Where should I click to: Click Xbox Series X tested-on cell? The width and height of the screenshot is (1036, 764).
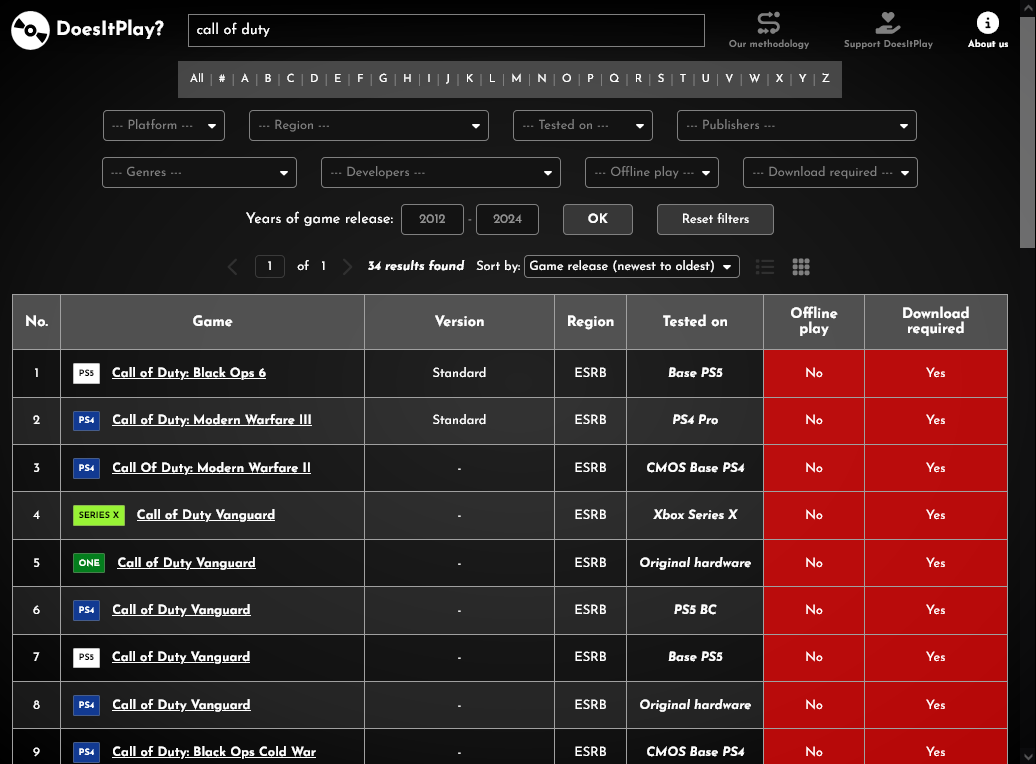pos(695,515)
